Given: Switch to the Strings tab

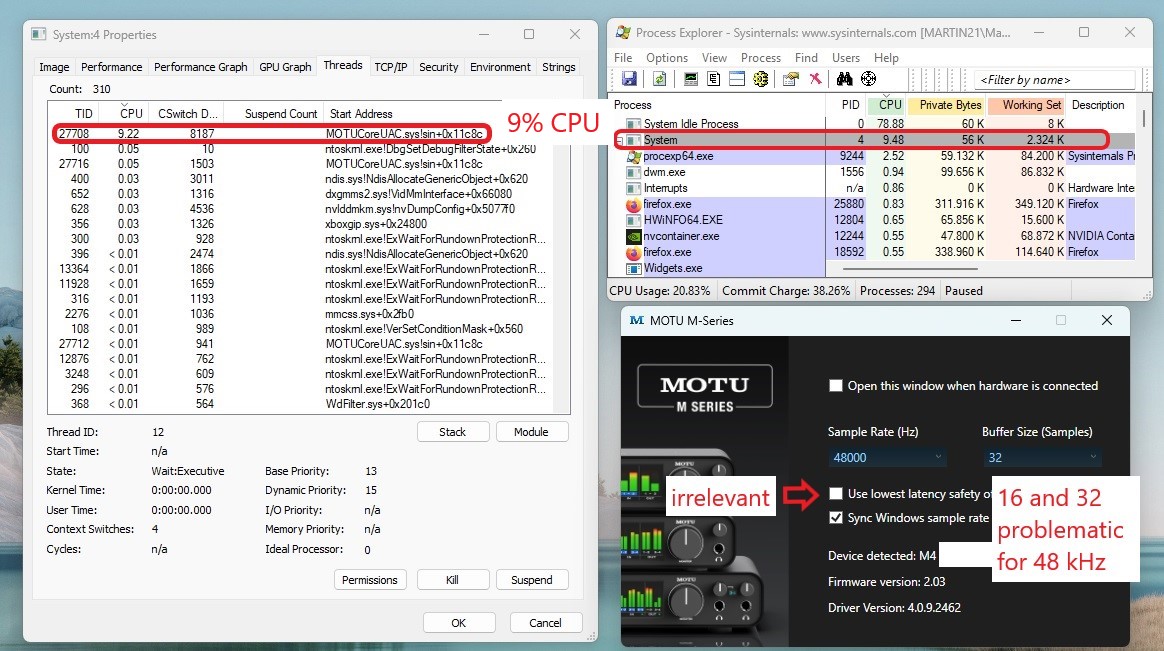Looking at the screenshot, I should tap(559, 67).
